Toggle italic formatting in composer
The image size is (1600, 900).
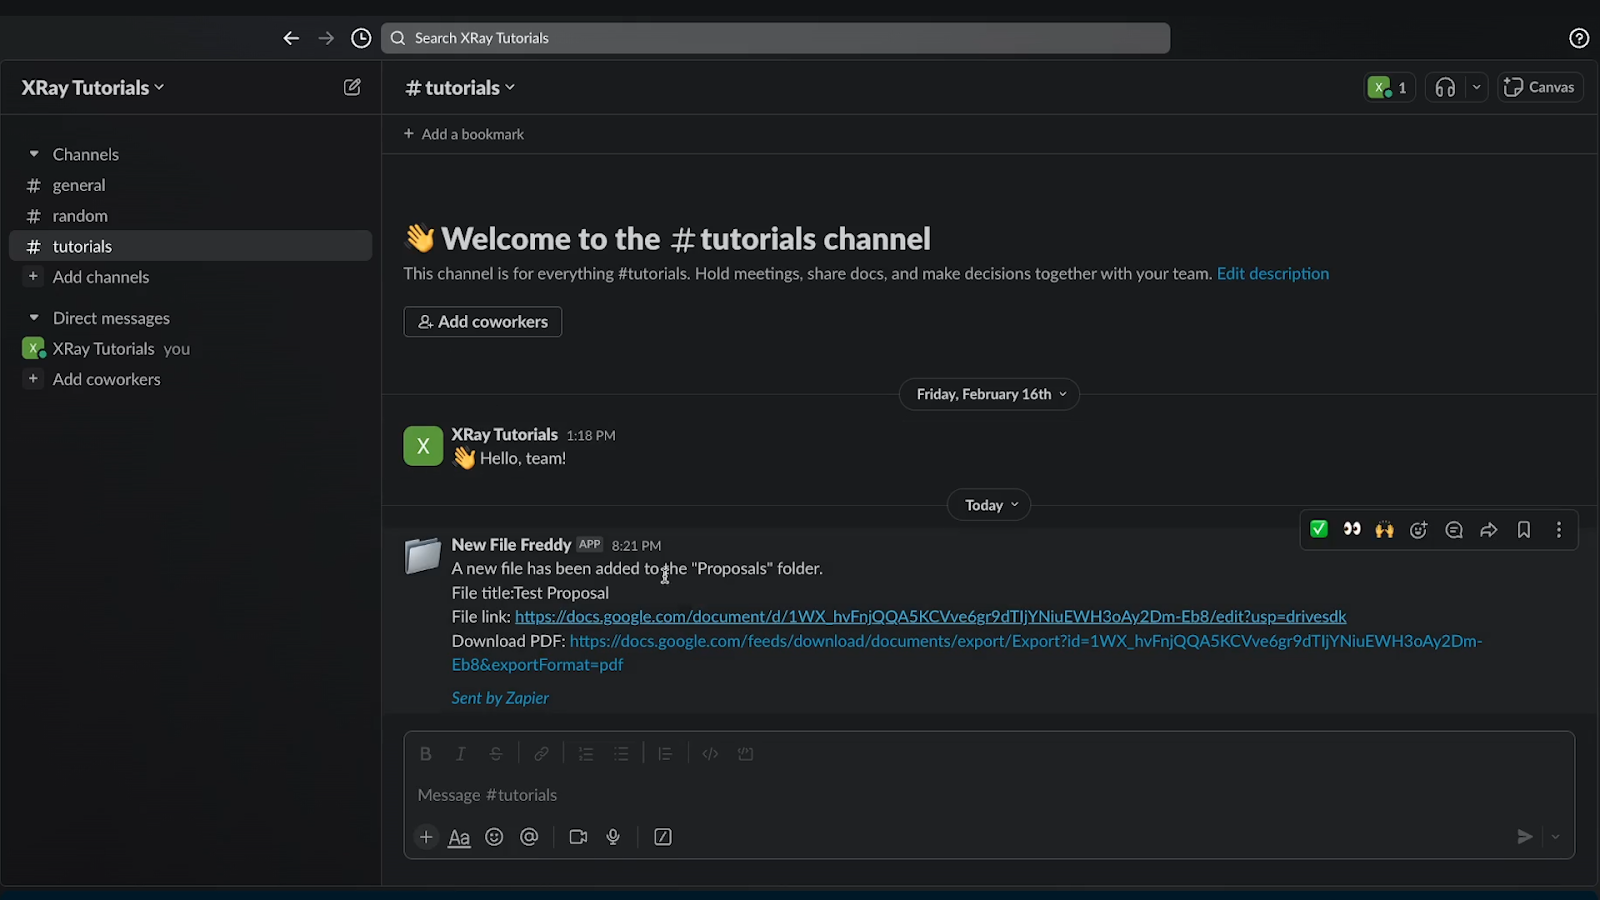tap(460, 754)
